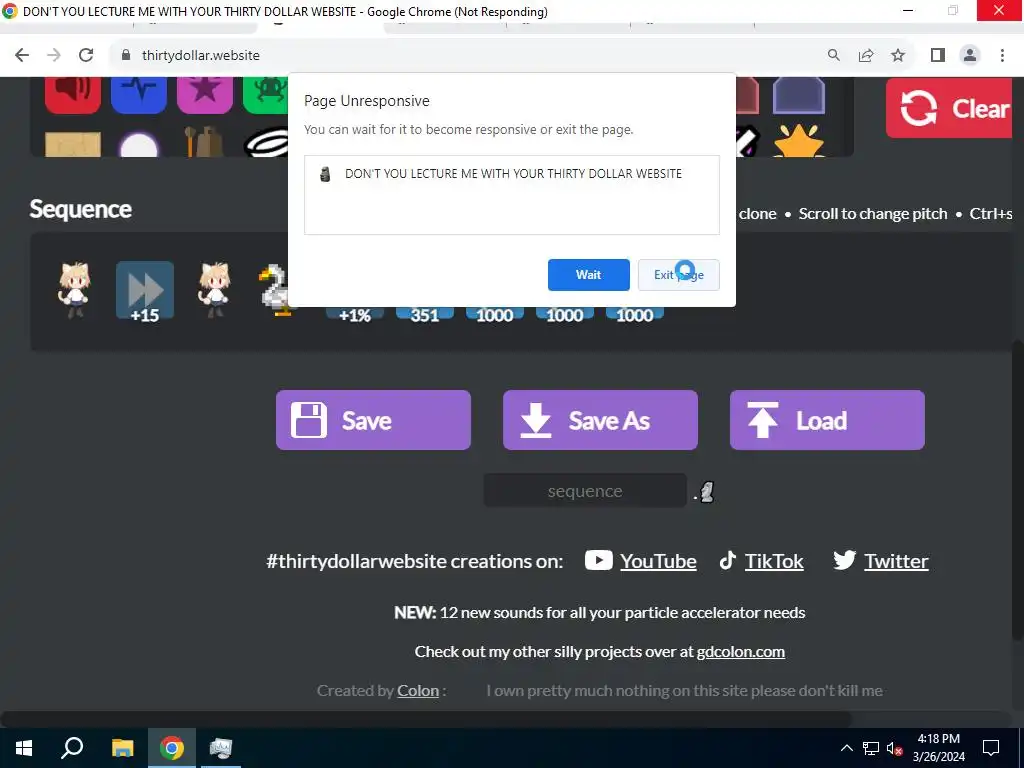Click the moai icon beside the file name field
The width and height of the screenshot is (1024, 768).
[707, 492]
